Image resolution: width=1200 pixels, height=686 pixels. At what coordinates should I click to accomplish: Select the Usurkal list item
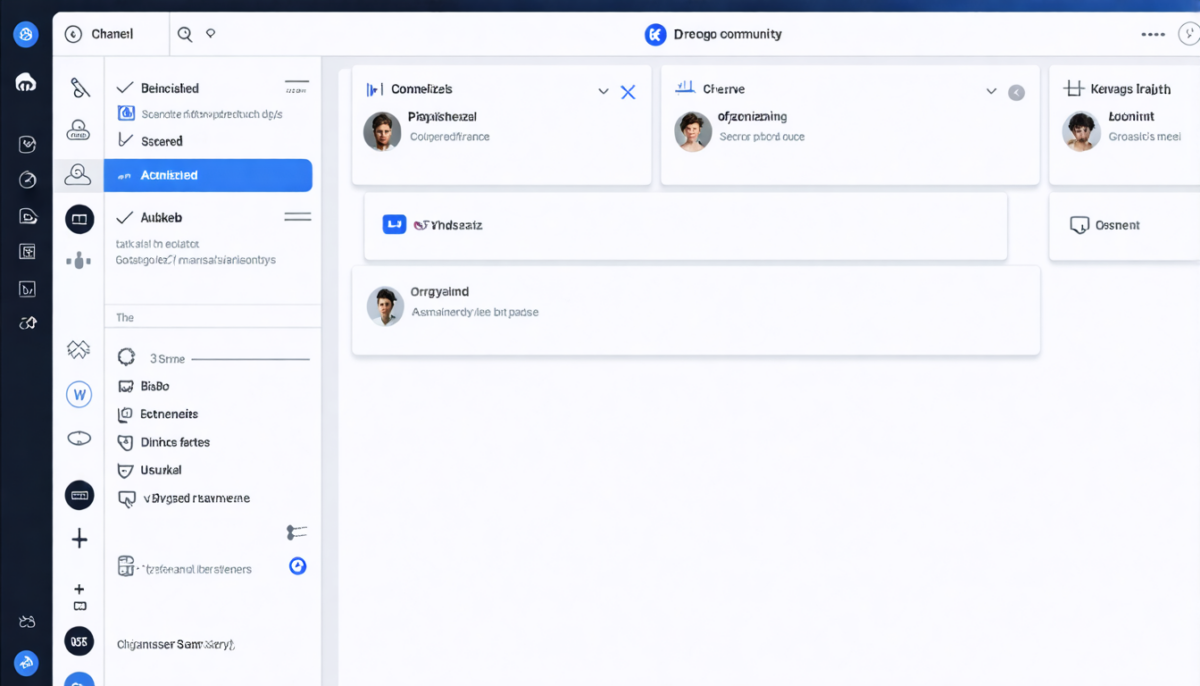tap(161, 470)
